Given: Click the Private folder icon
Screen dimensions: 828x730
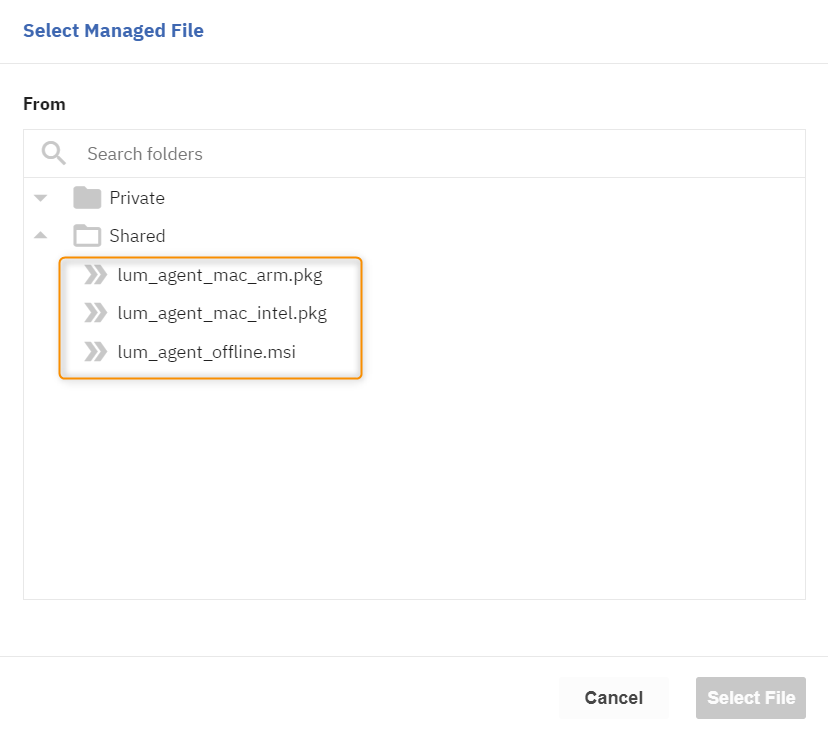Looking at the screenshot, I should click(87, 198).
